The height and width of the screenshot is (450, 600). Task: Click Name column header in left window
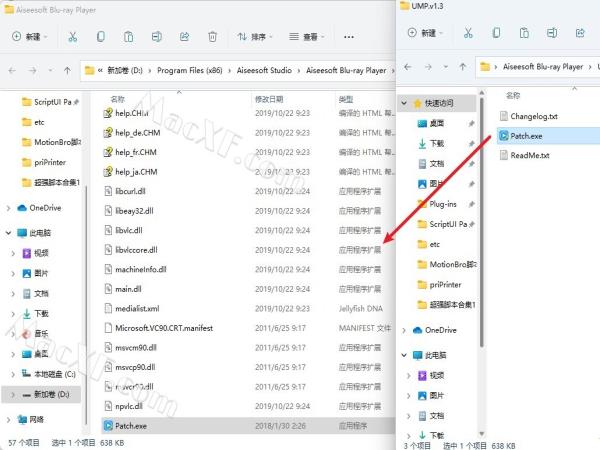tap(117, 99)
